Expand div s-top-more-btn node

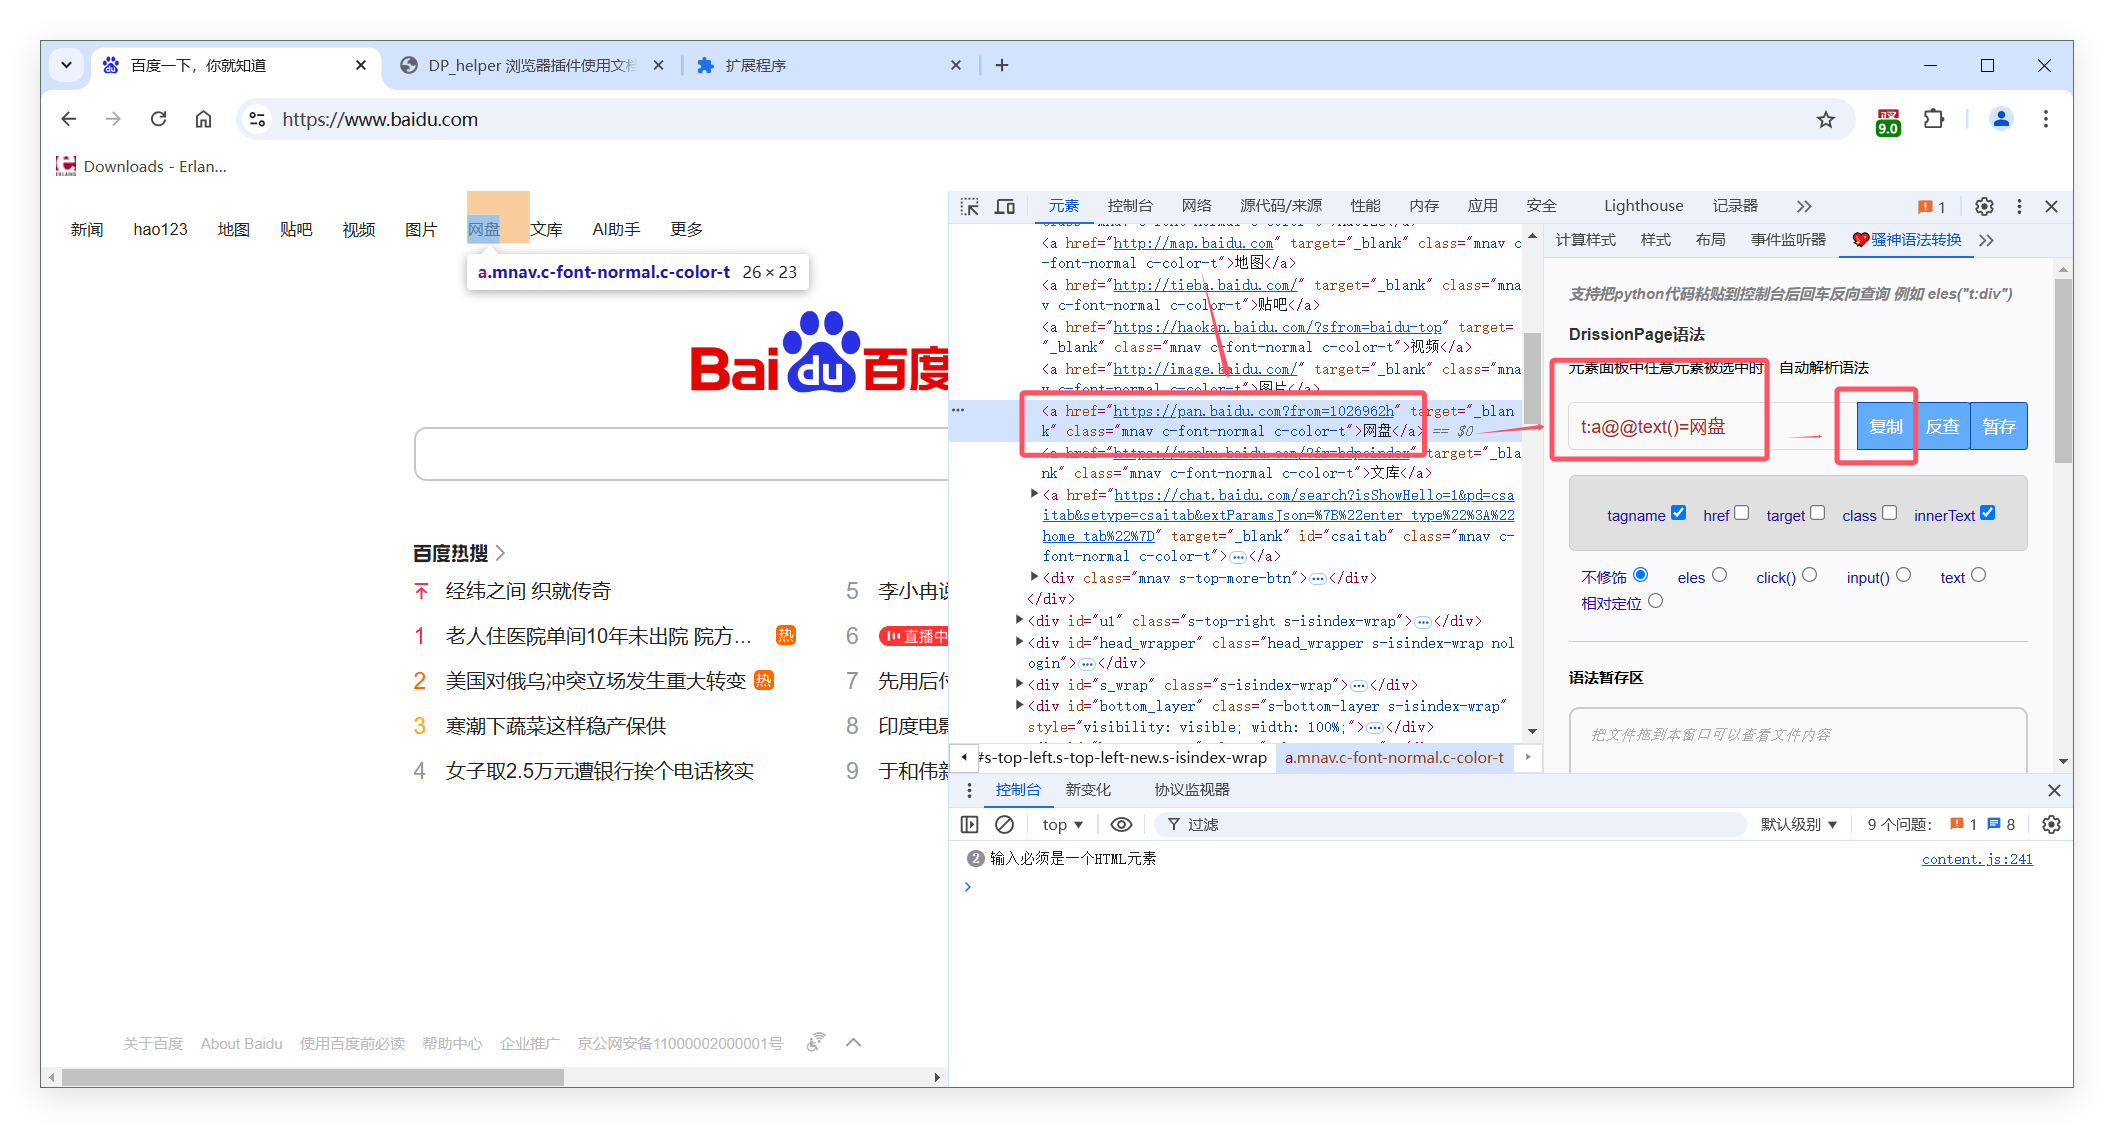1034,577
